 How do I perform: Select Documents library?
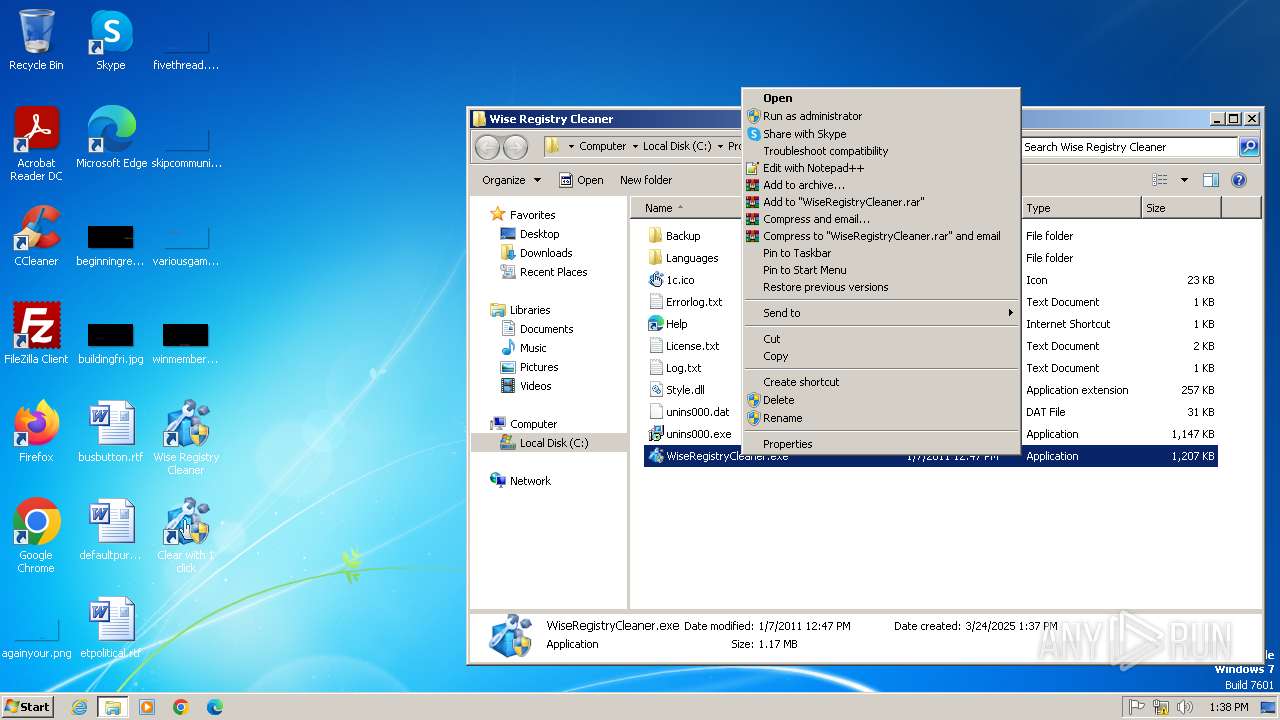tap(536, 329)
